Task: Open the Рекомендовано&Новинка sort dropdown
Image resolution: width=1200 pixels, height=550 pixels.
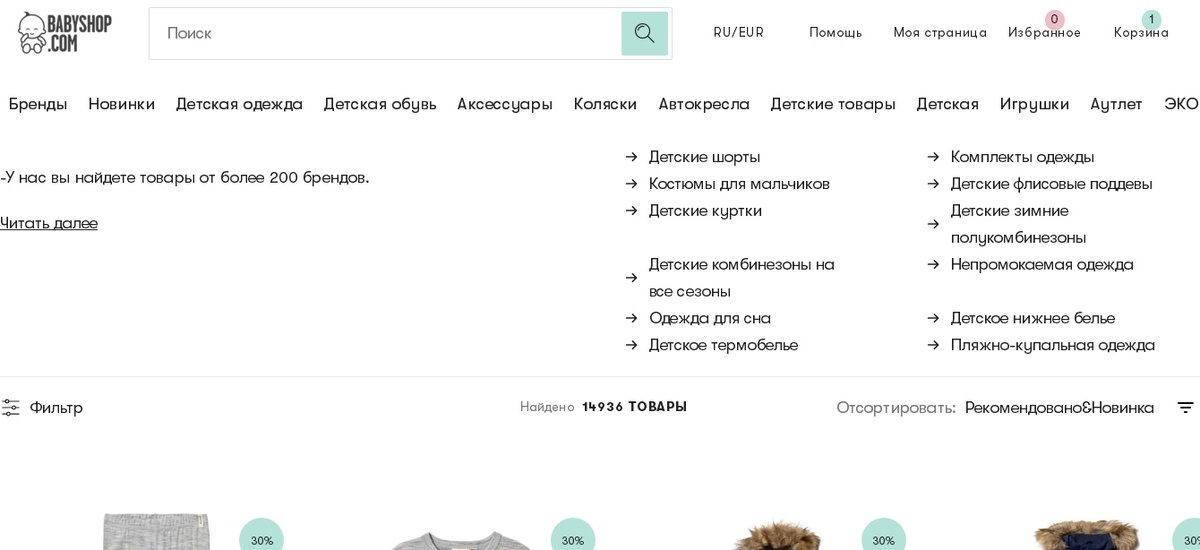Action: [x=1059, y=407]
